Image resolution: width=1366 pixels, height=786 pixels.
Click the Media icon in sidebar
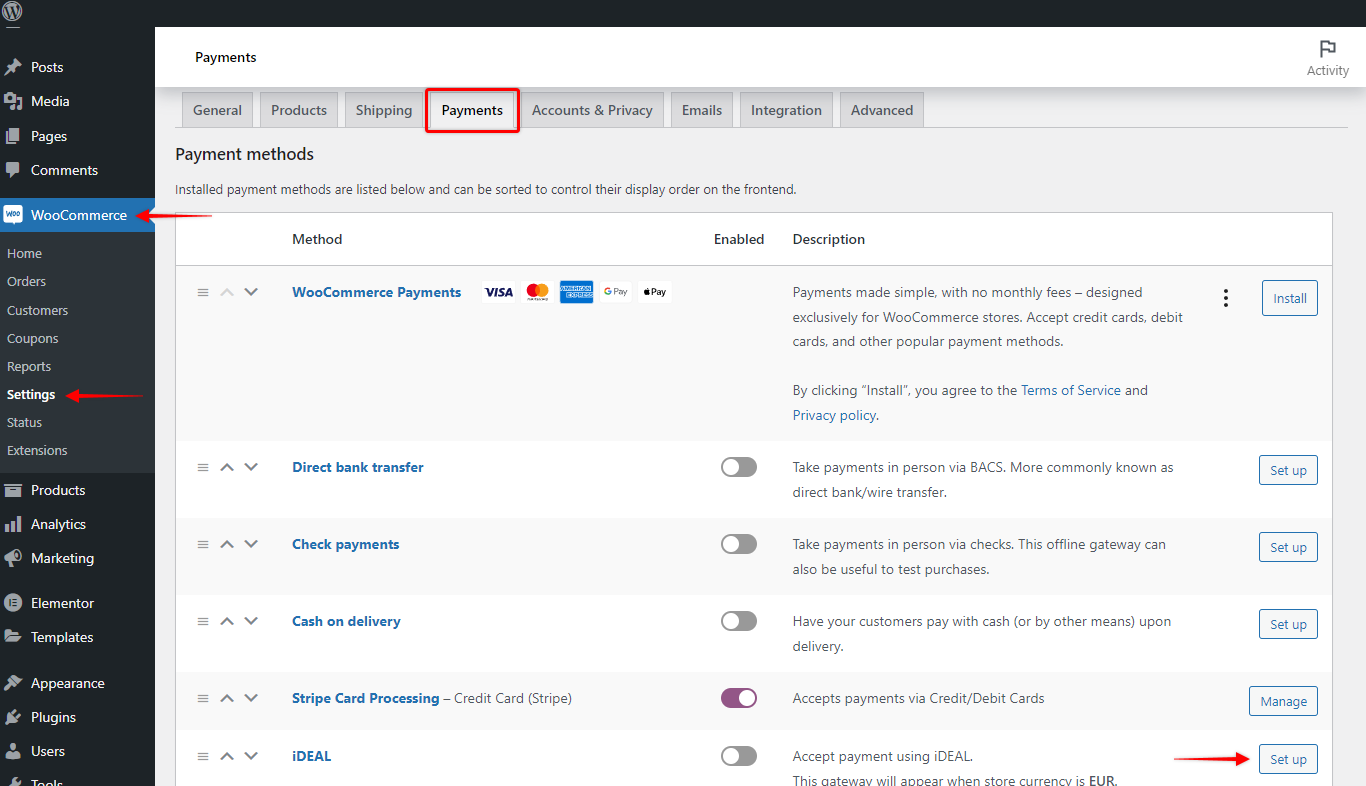tap(13, 101)
